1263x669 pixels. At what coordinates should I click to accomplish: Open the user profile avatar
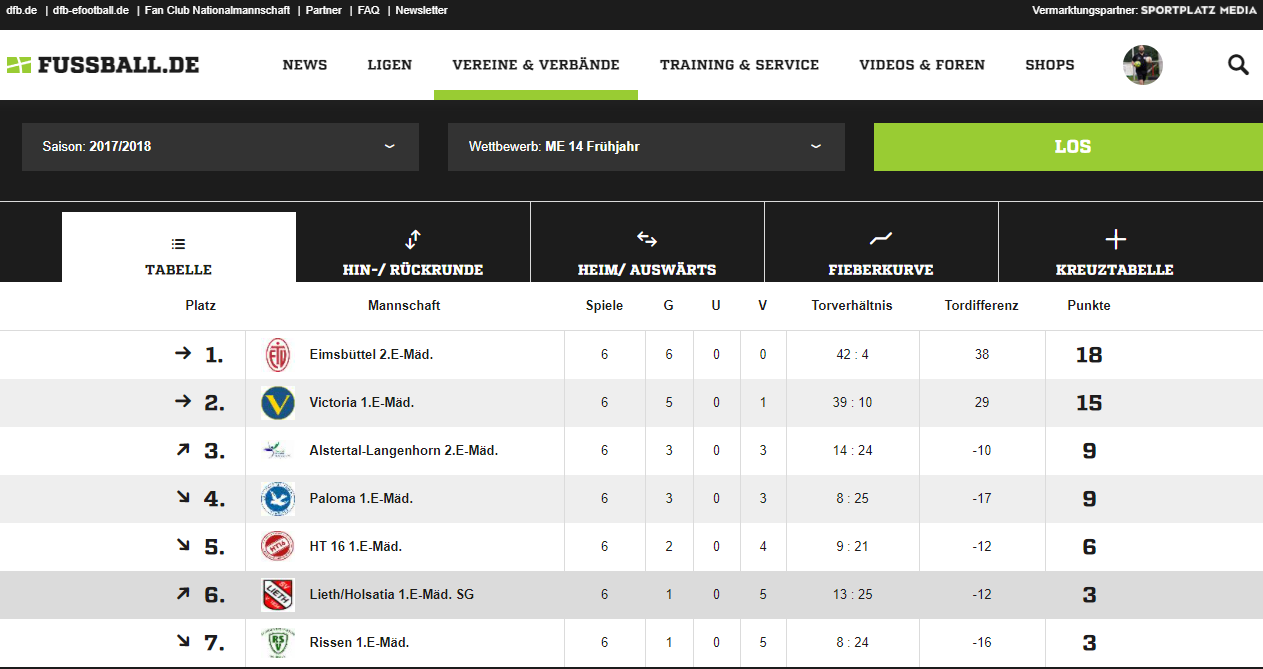1142,65
